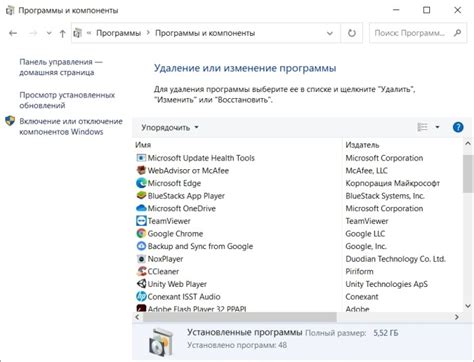474x362 pixels.
Task: Click publisher Google LLC
Action: [365, 234]
